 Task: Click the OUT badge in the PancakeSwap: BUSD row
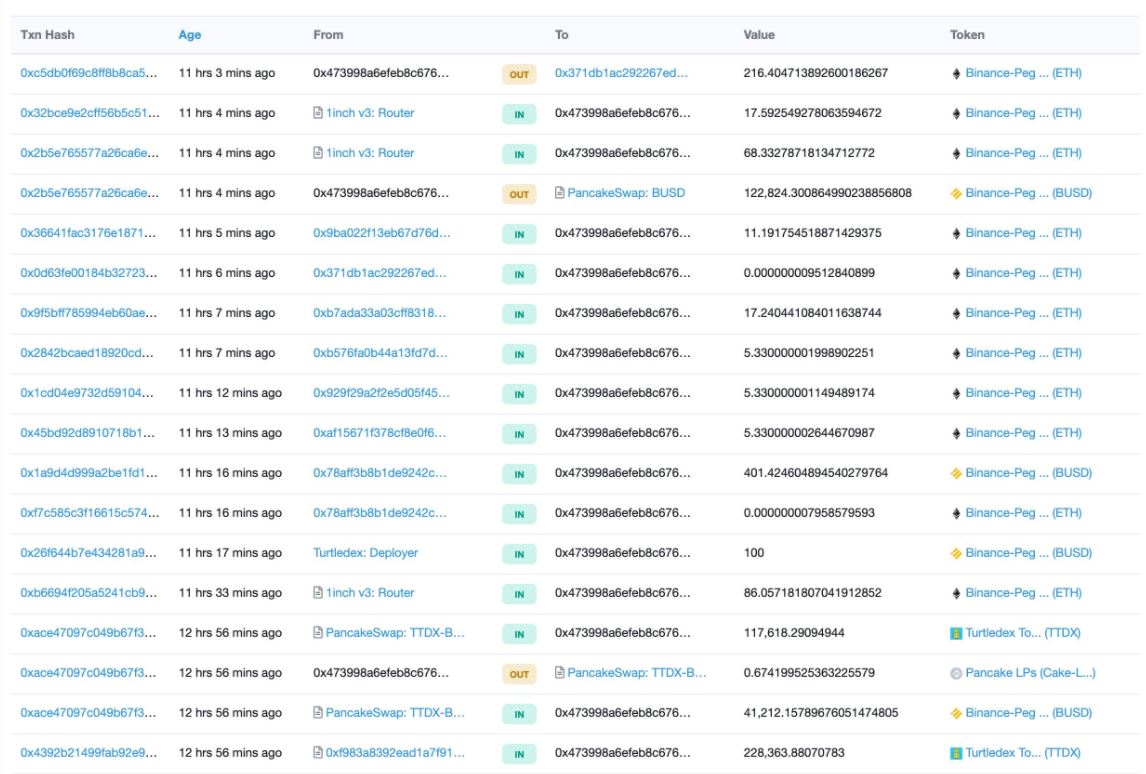pyautogui.click(x=519, y=194)
